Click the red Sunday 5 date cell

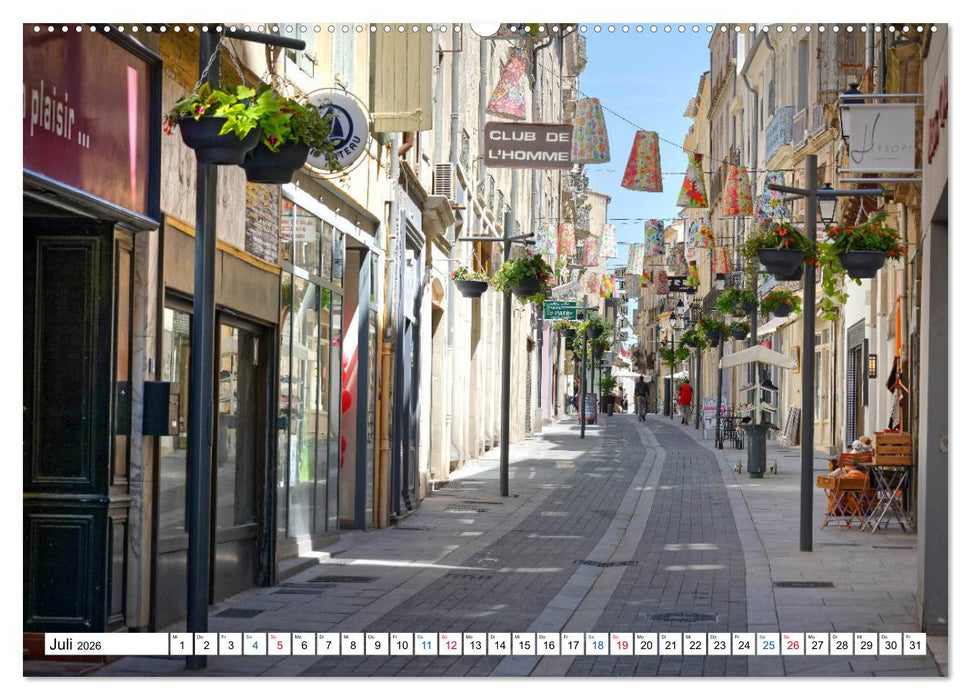(279, 644)
